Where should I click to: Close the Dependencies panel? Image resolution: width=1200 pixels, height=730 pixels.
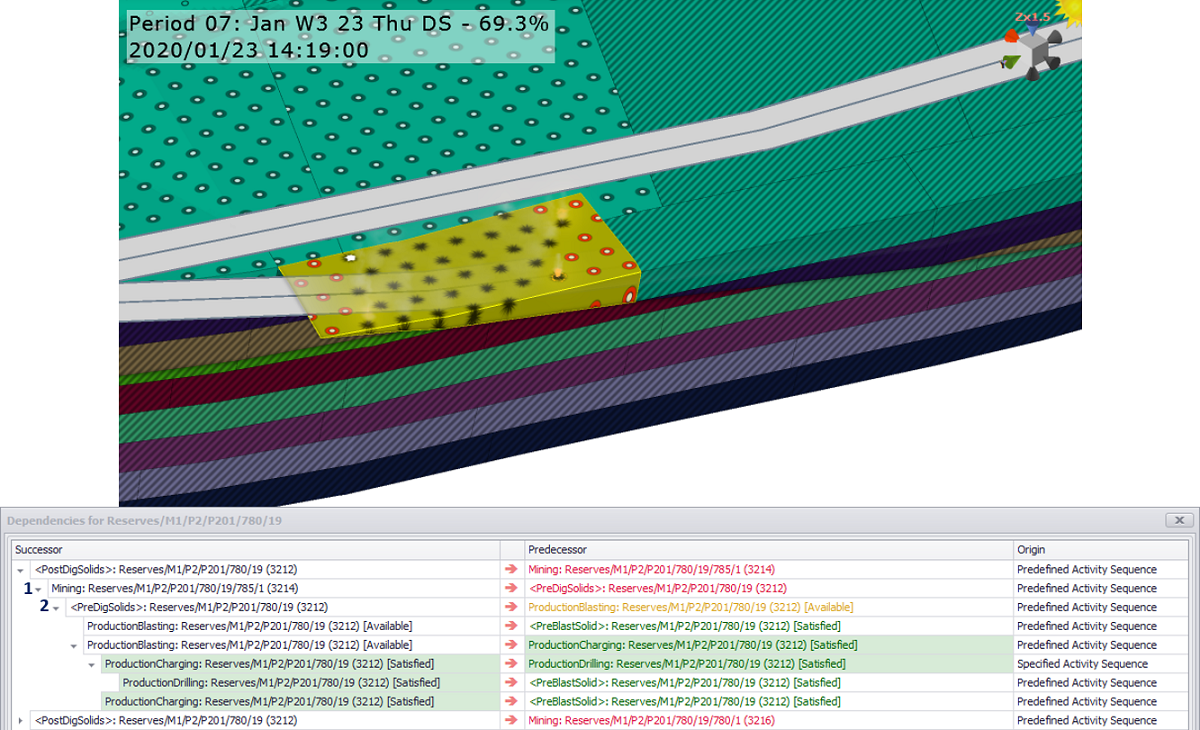coord(1180,520)
